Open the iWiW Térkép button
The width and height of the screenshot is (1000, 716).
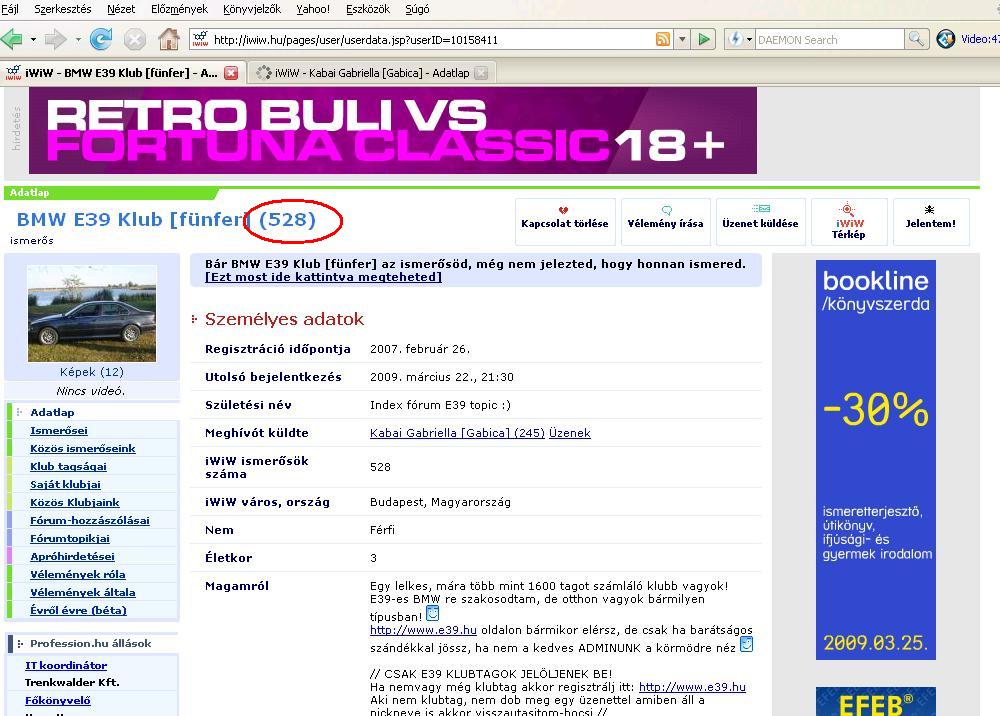point(849,222)
